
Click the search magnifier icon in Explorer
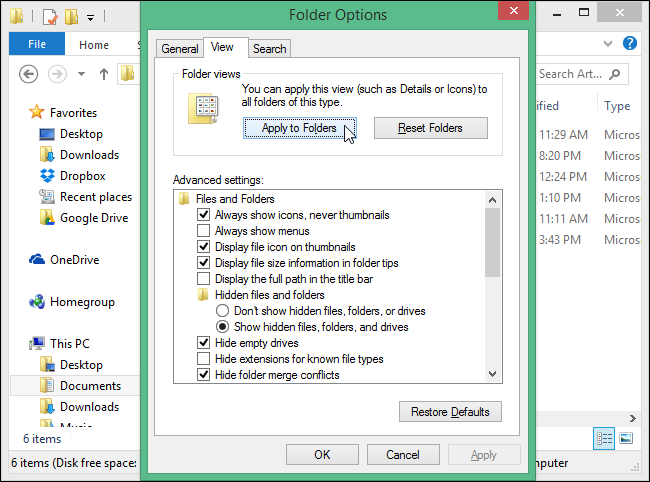(615, 74)
